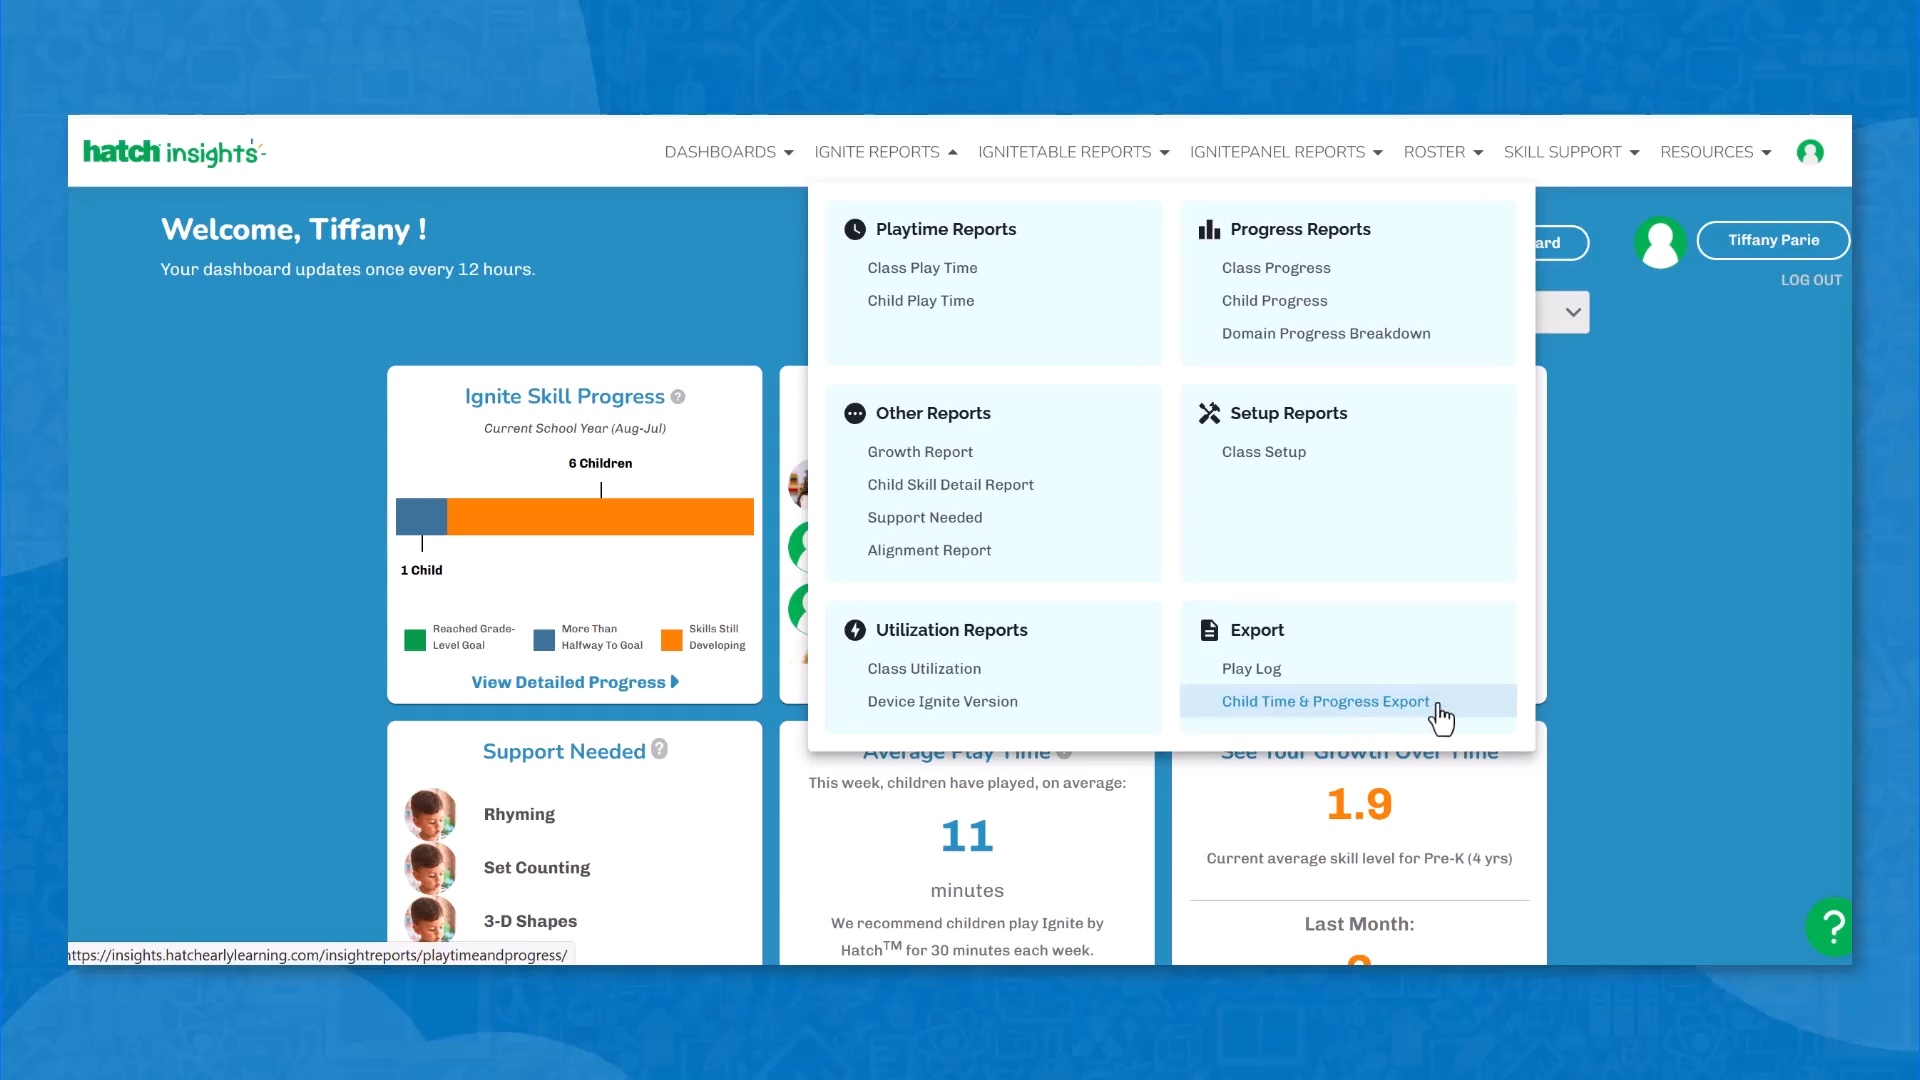This screenshot has width=1920, height=1080.
Task: Click the 'Last Month:' label
Action: 1359,924
